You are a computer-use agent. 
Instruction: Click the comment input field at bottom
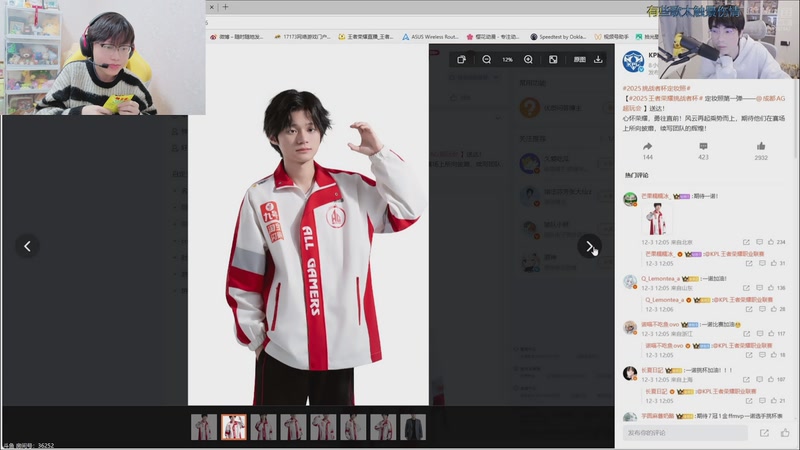[x=685, y=433]
